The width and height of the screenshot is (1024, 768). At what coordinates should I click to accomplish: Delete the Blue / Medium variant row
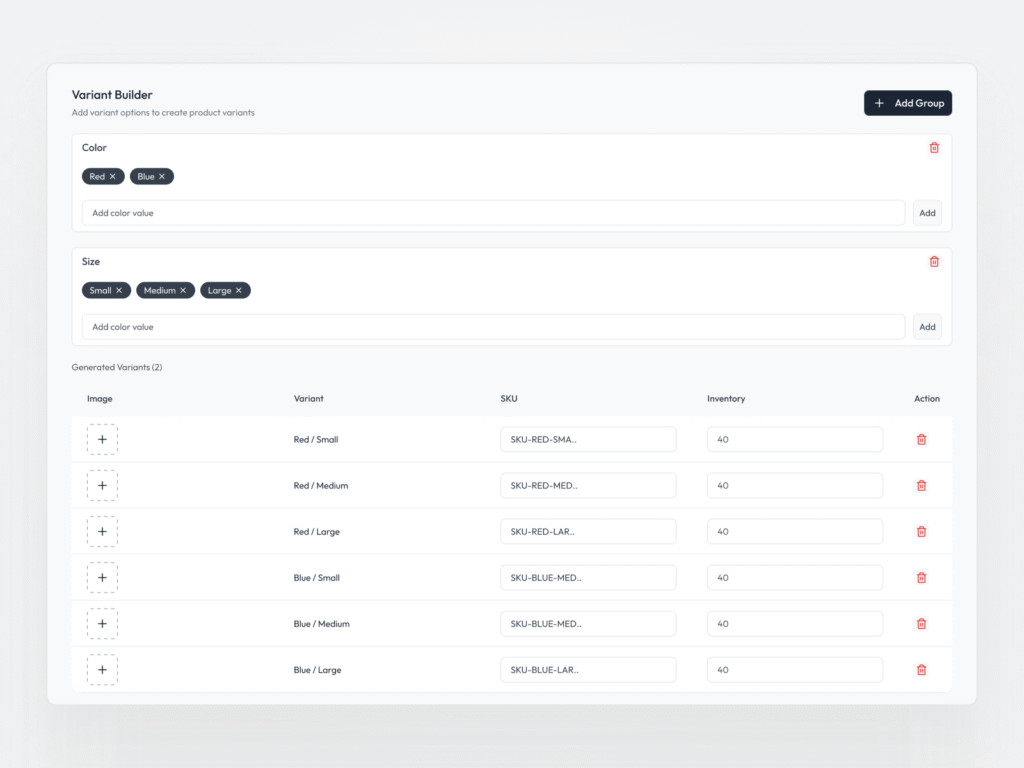[x=921, y=624]
